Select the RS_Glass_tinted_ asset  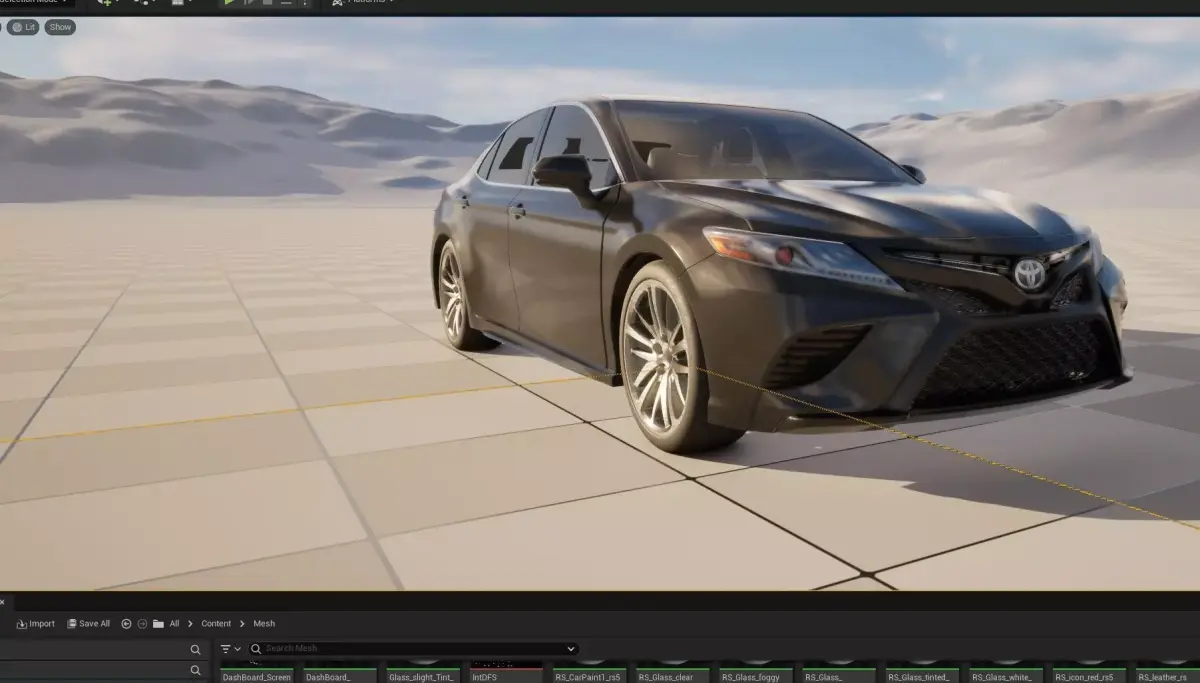pos(923,674)
